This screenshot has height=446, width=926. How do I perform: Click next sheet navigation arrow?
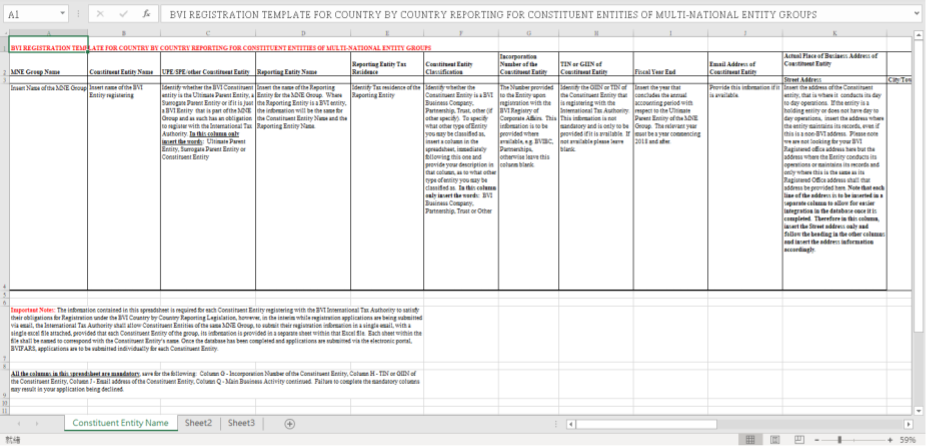tap(37, 424)
